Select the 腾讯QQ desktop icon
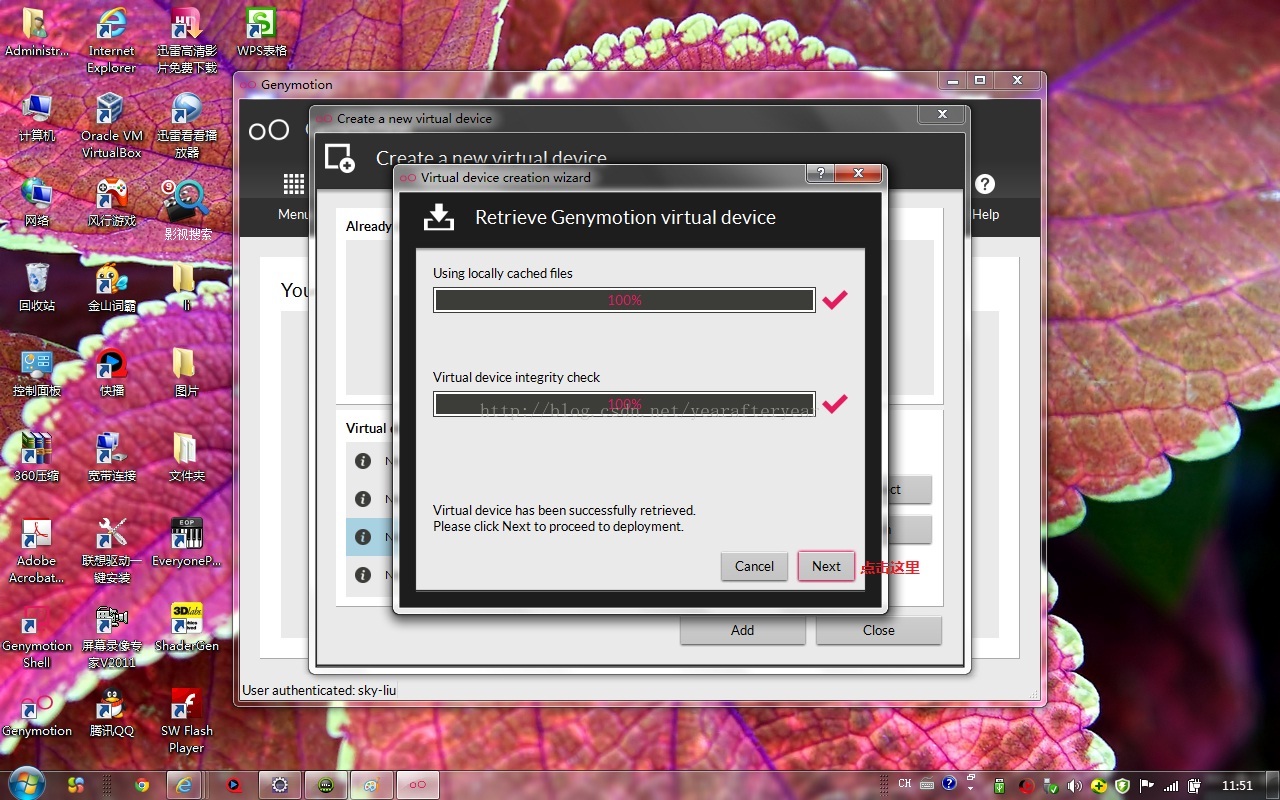1280x800 pixels. (x=111, y=713)
